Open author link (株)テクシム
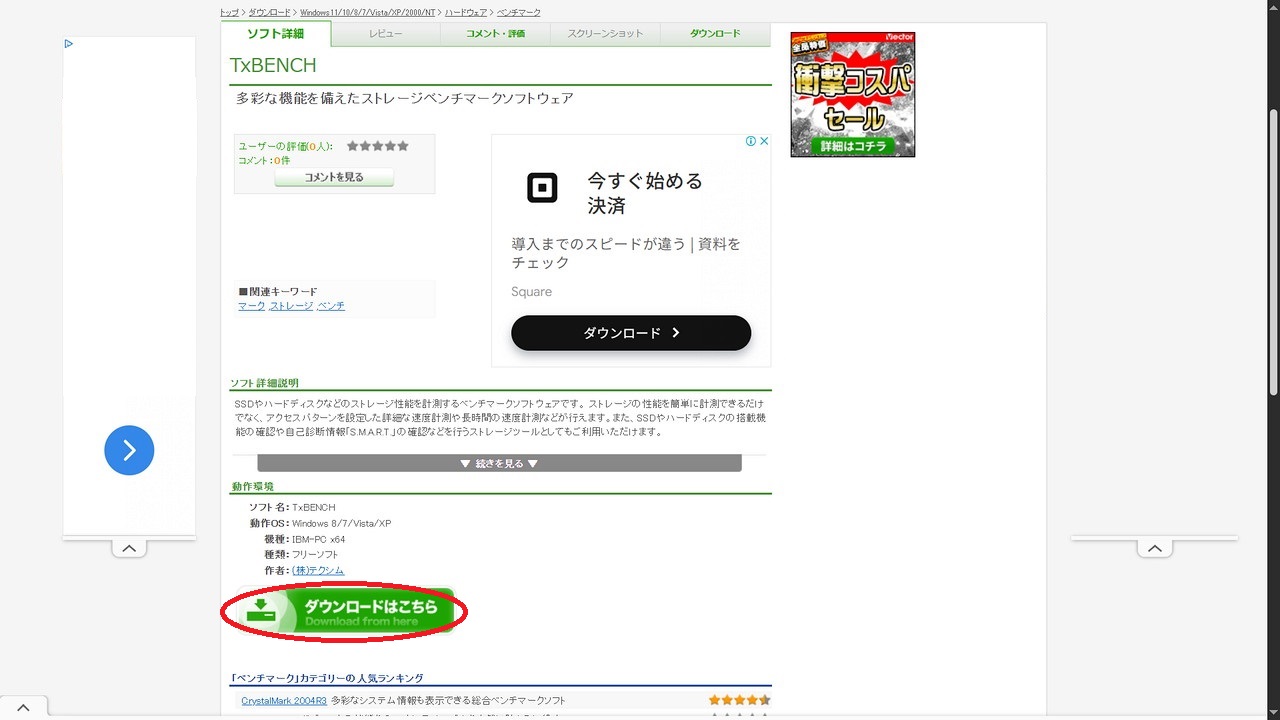This screenshot has height=720, width=1280. point(318,570)
